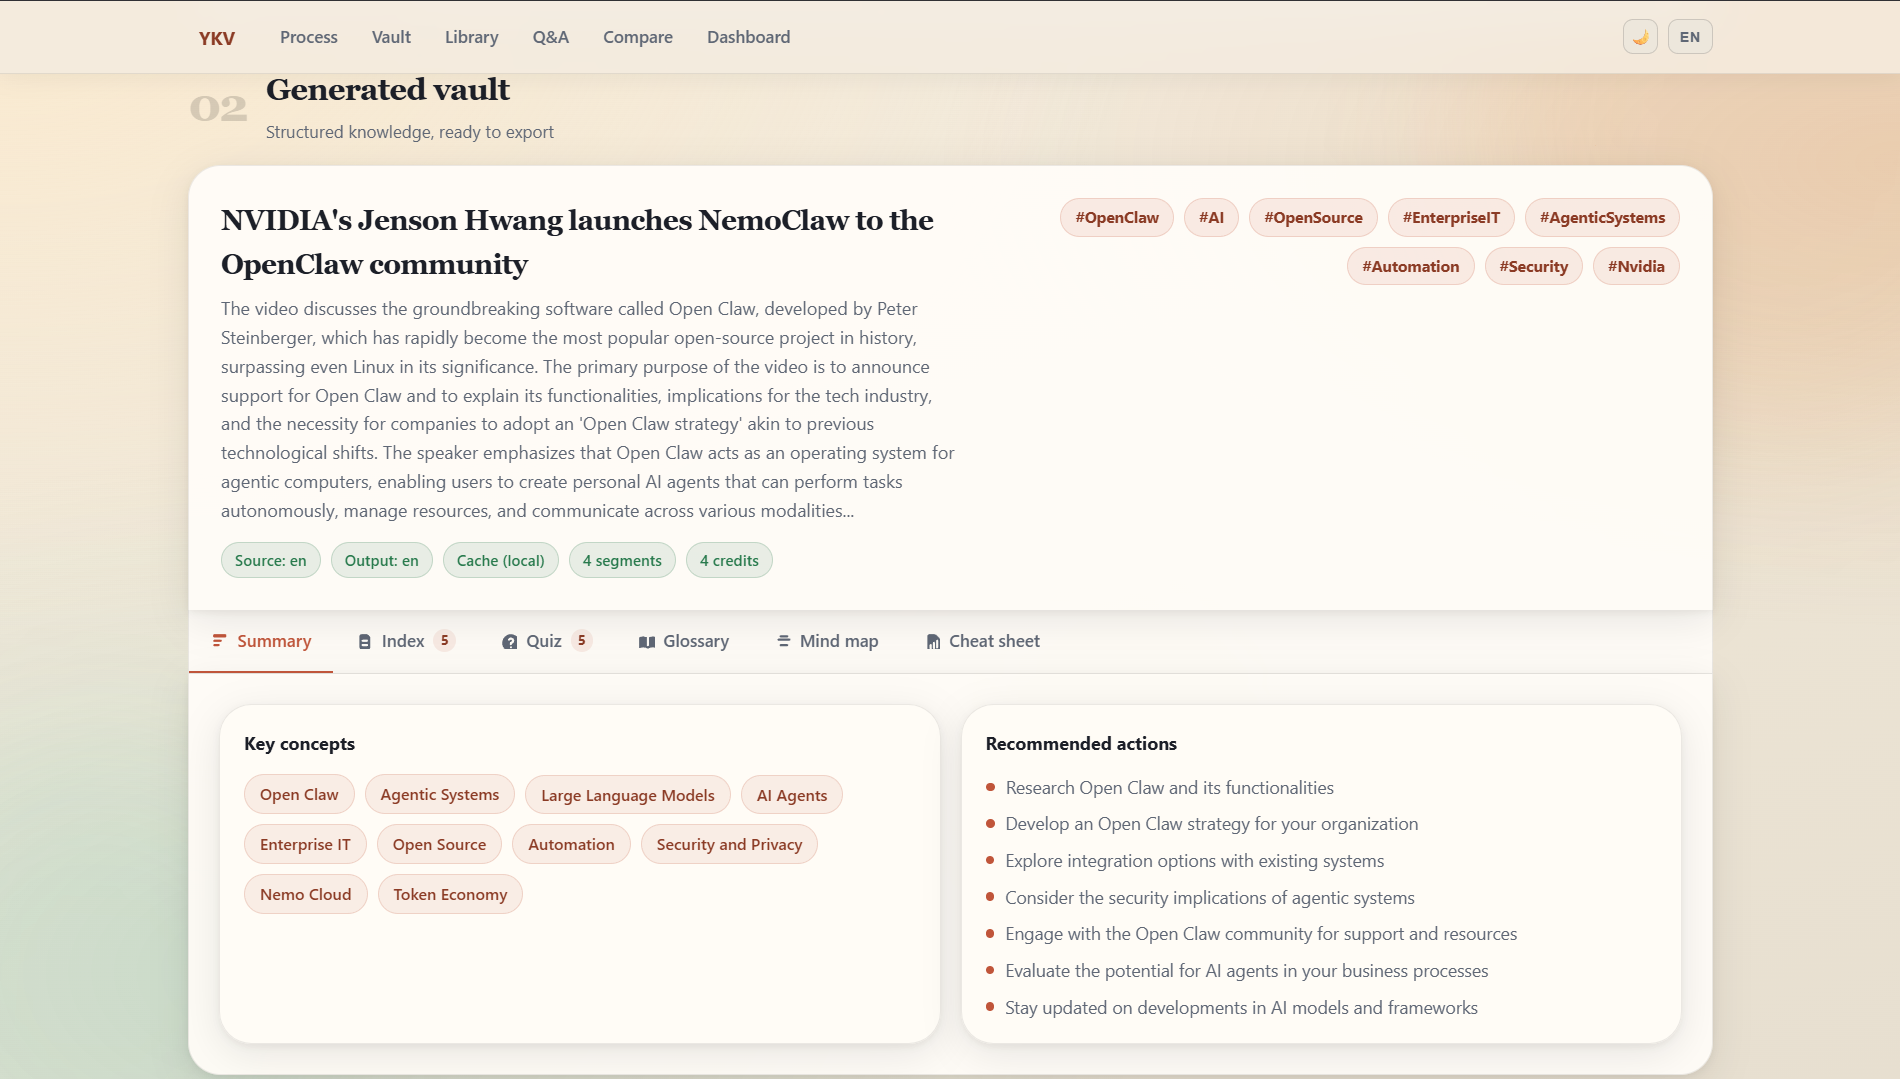Toggle the #OpenClaw tag
1900x1079 pixels.
1116,217
